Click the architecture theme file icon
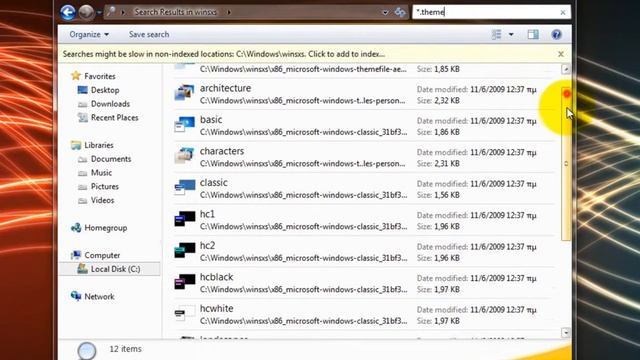The height and width of the screenshot is (360, 640). (184, 93)
